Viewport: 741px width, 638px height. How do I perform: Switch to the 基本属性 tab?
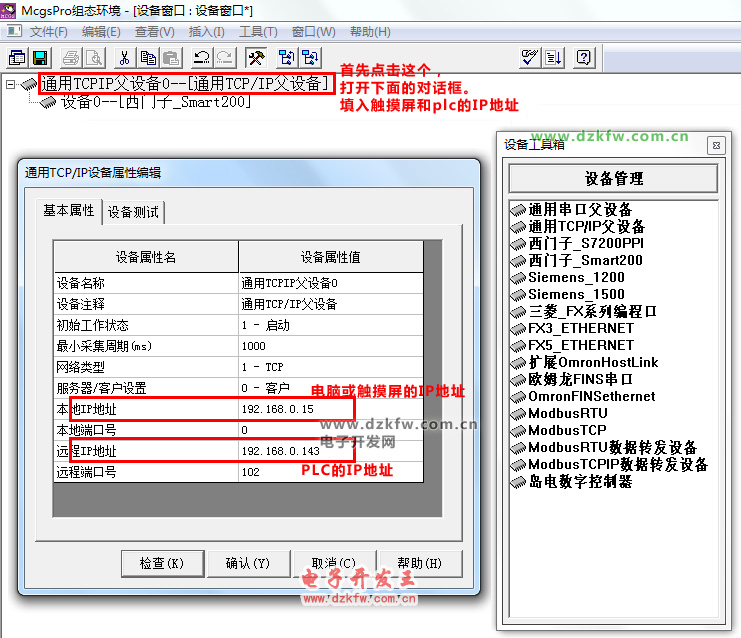tap(69, 211)
